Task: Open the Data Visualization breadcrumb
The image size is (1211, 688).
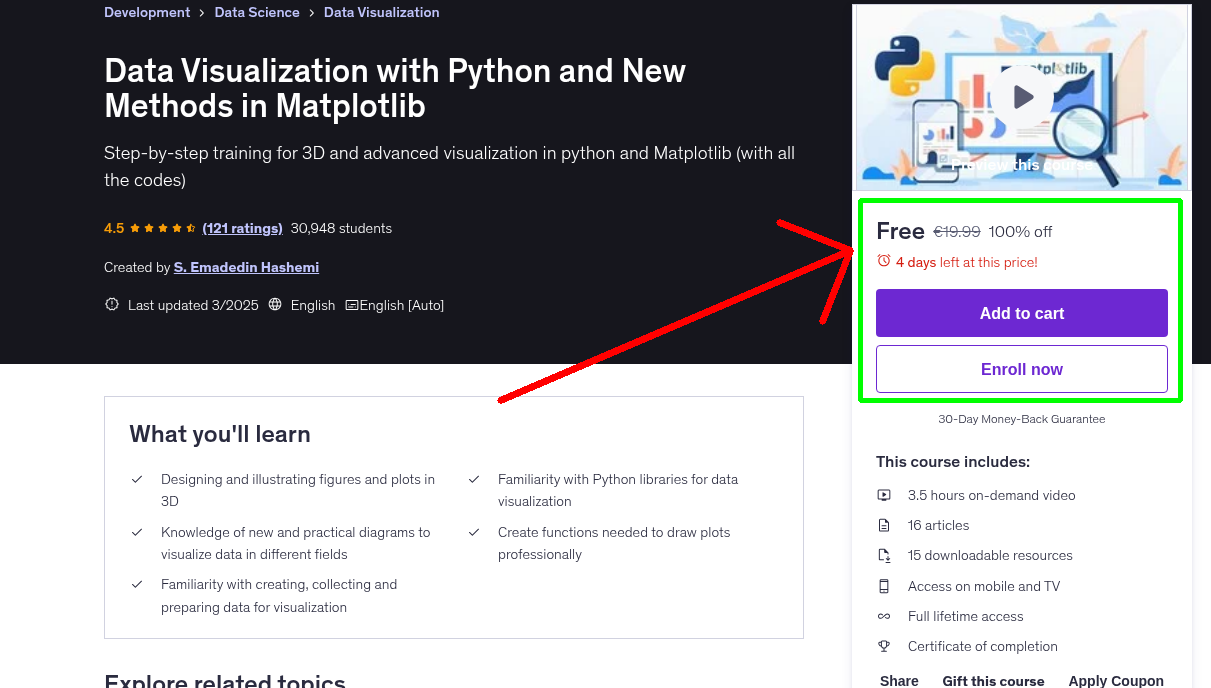Action: (381, 12)
